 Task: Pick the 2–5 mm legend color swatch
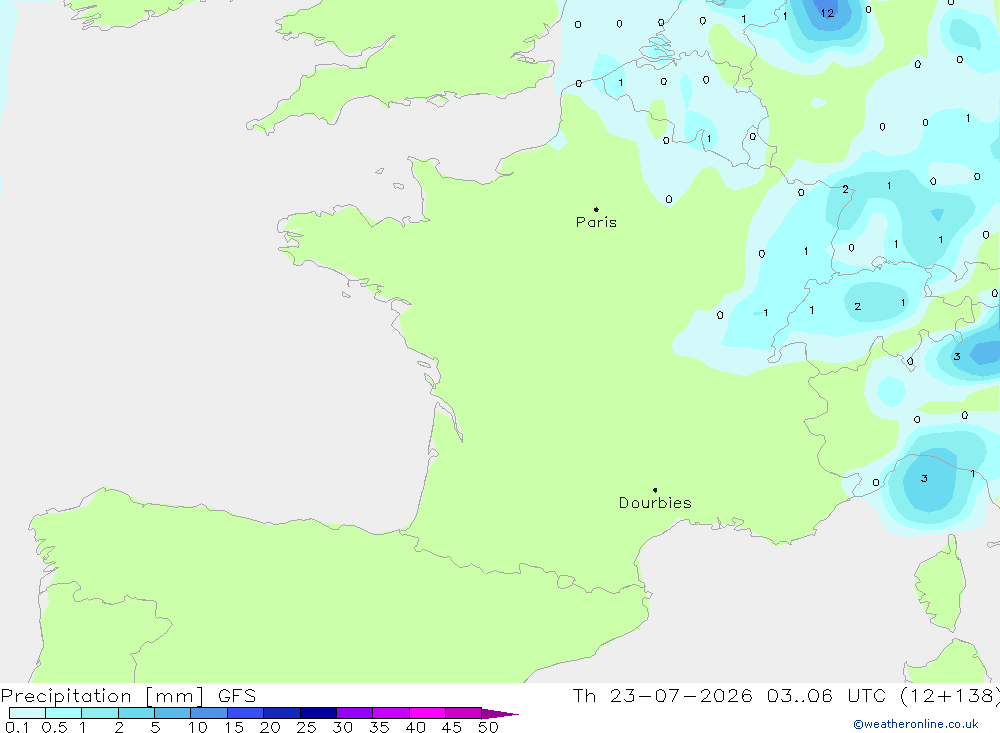pos(136,713)
